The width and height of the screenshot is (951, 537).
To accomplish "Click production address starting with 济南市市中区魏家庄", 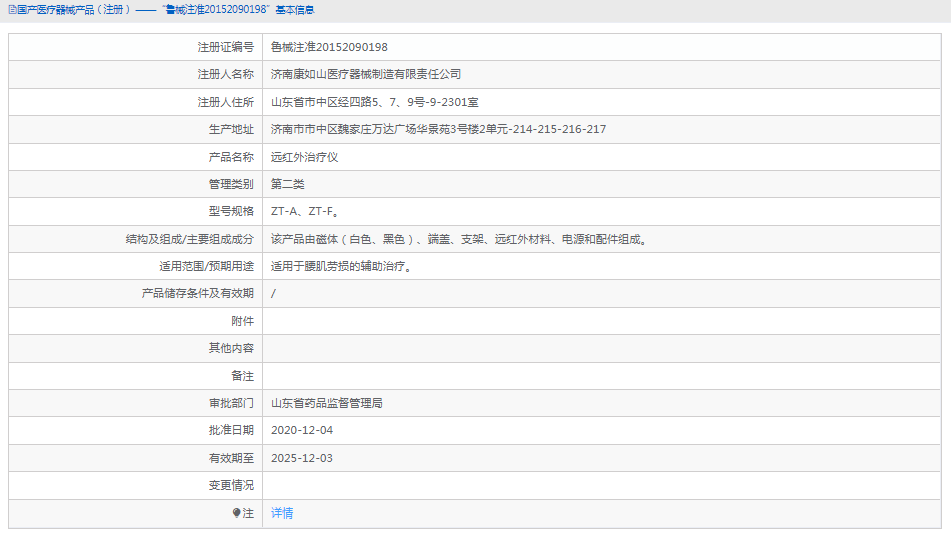I will (x=439, y=129).
